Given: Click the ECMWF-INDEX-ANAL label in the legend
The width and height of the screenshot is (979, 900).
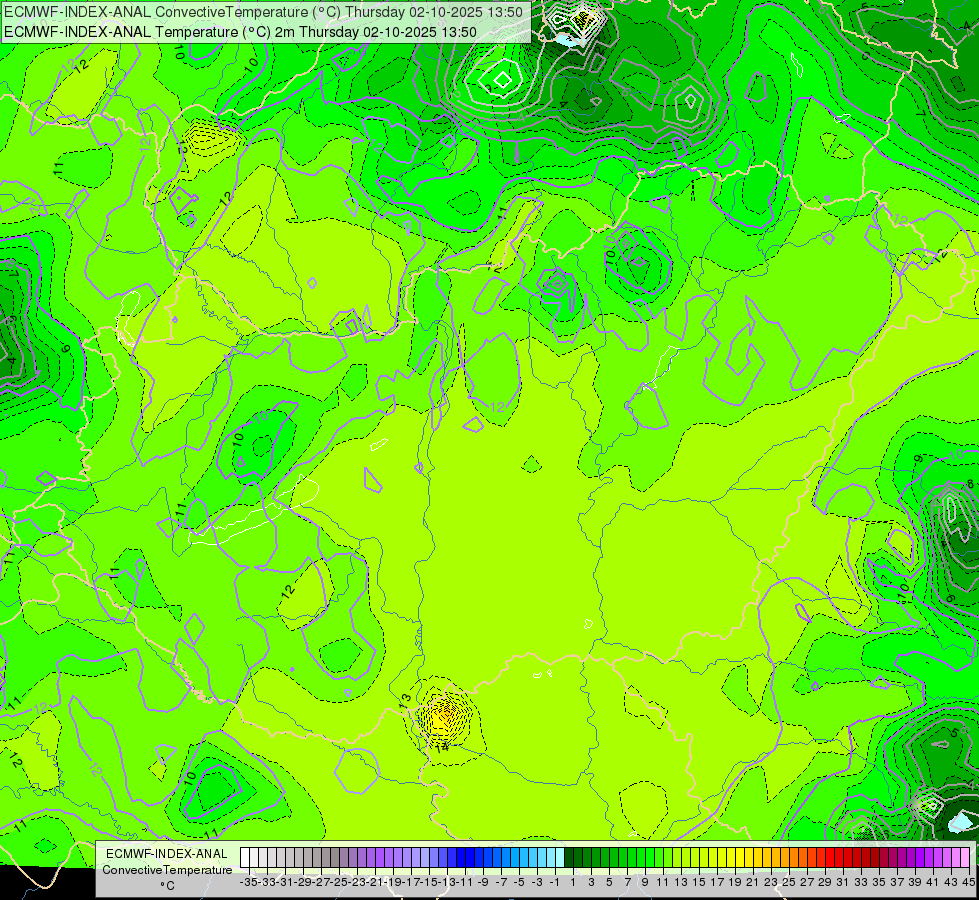Looking at the screenshot, I should pyautogui.click(x=167, y=854).
